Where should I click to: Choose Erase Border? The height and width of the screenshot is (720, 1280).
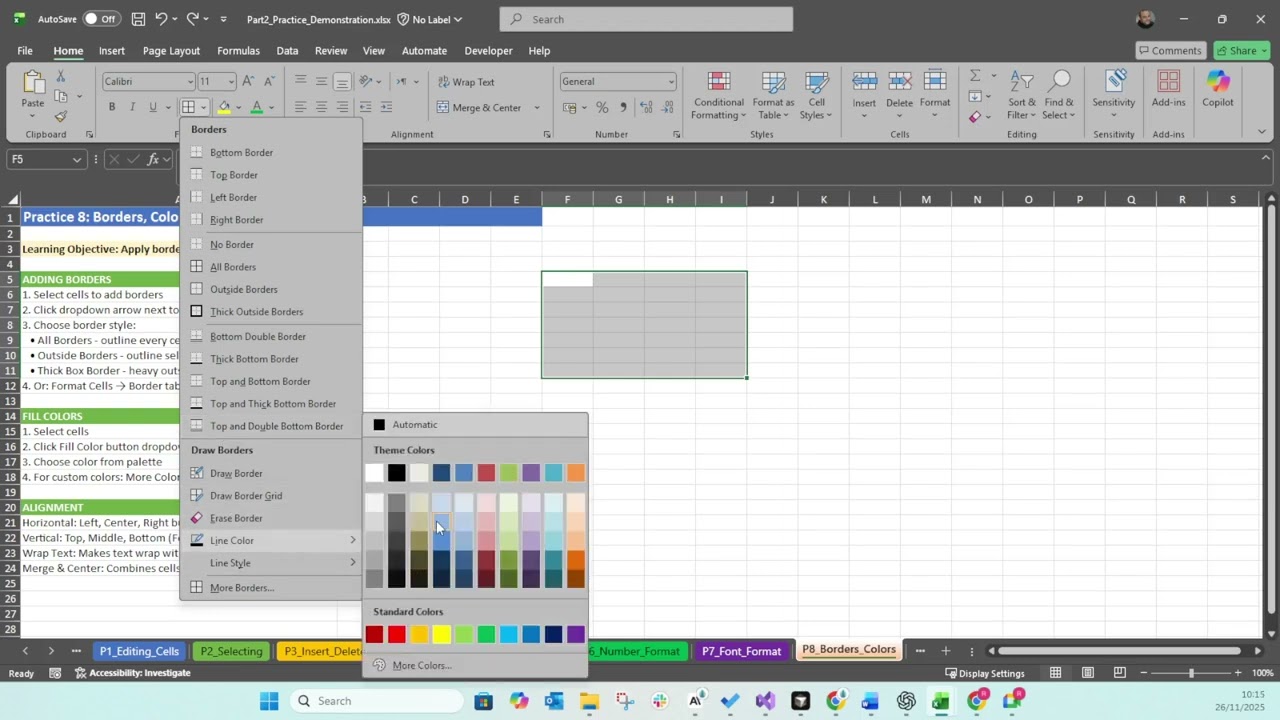(x=271, y=518)
